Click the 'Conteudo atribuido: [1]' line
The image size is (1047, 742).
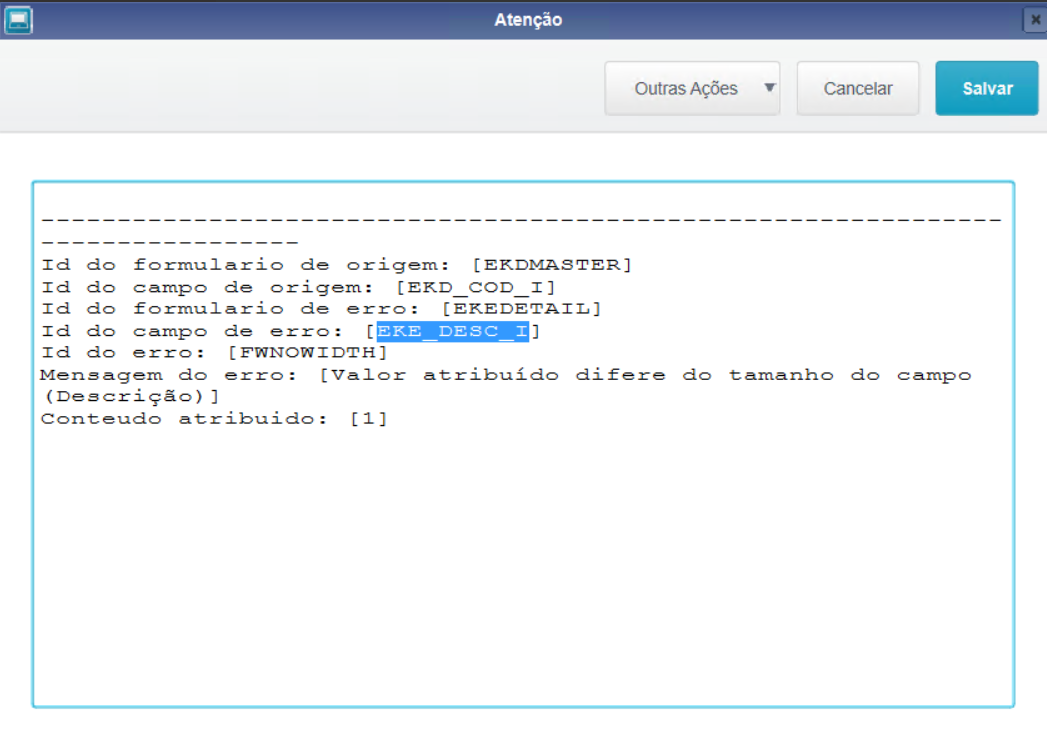(214, 419)
